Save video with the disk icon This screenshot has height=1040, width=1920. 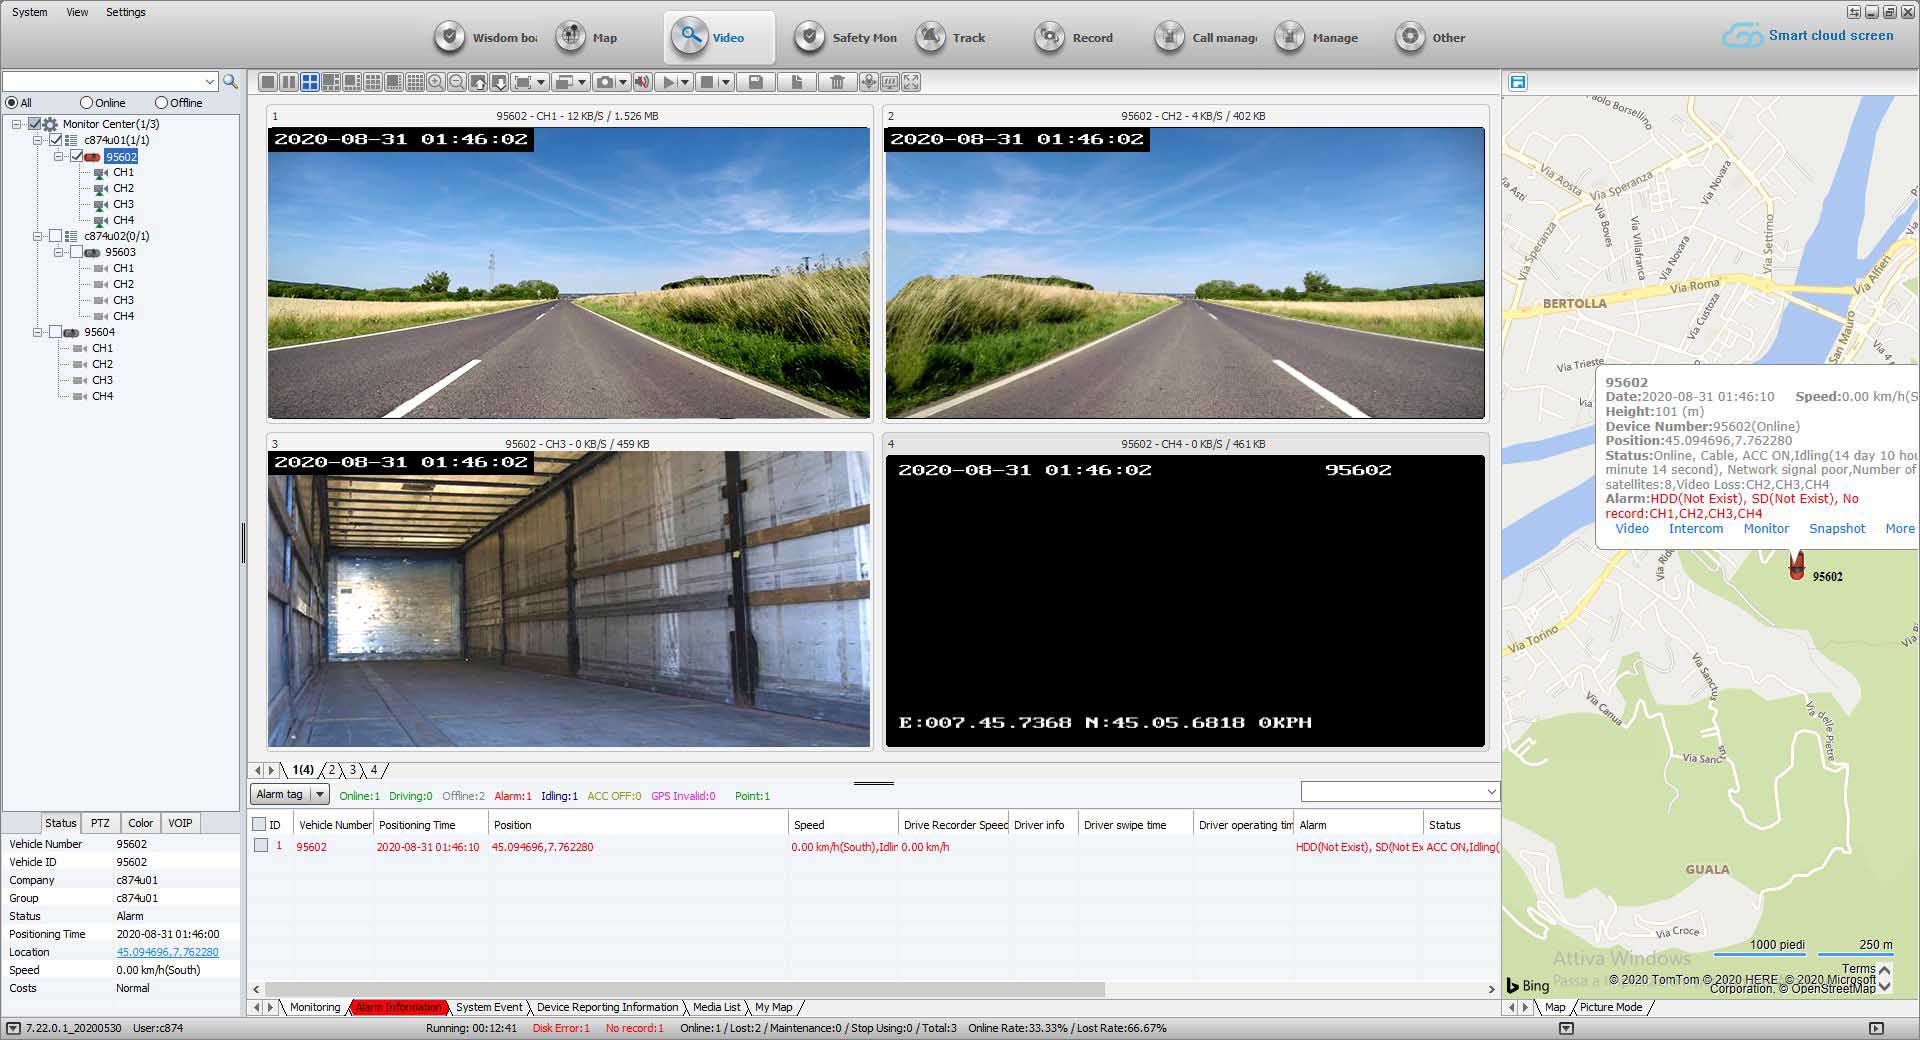[755, 83]
